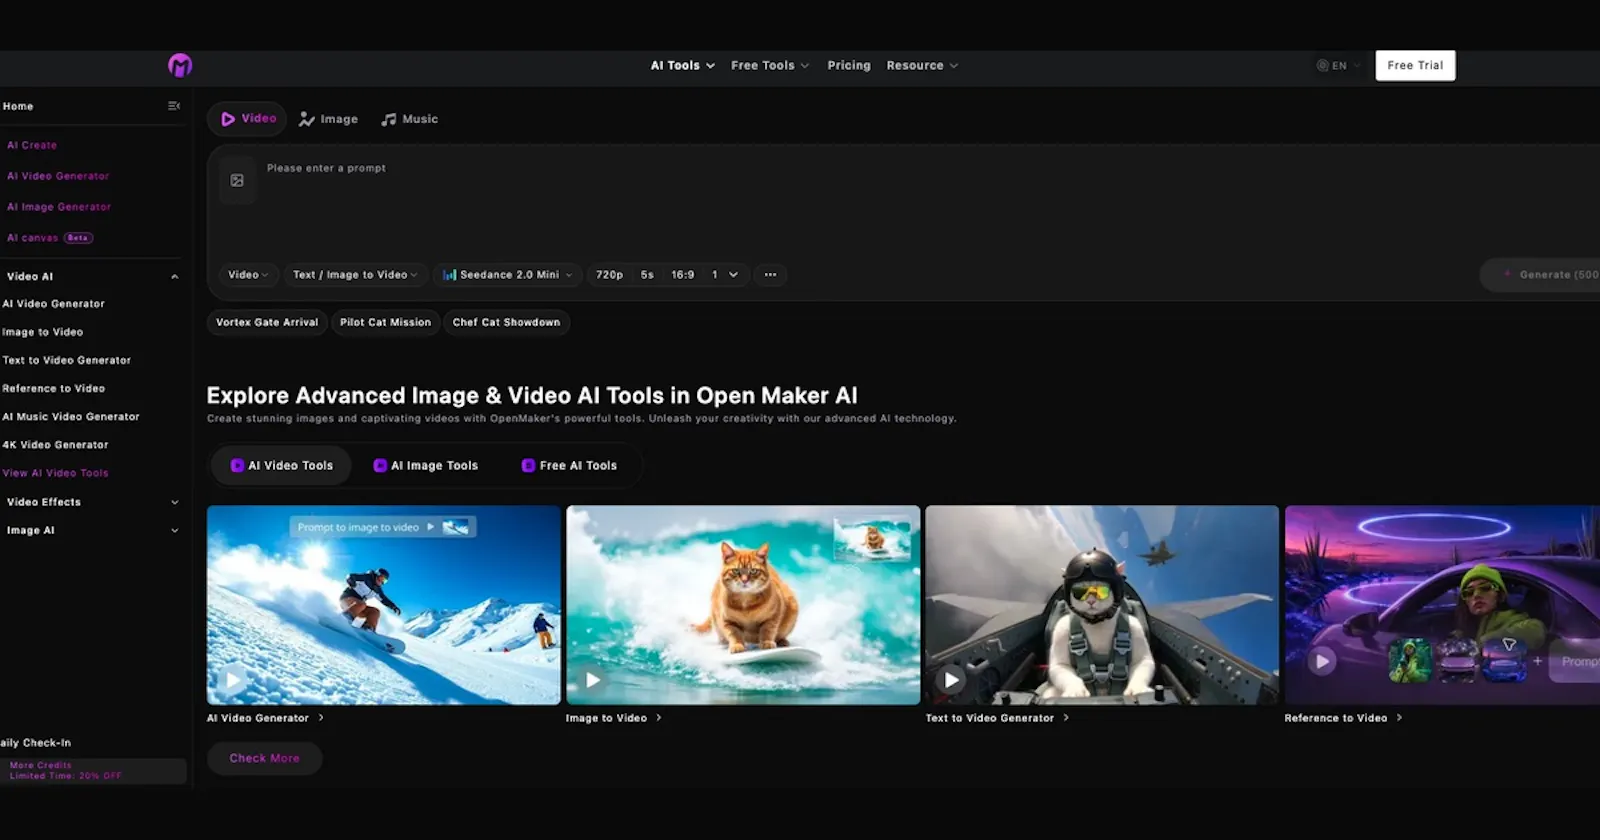
Task: Expand the Image AI sidebar section
Action: point(174,531)
